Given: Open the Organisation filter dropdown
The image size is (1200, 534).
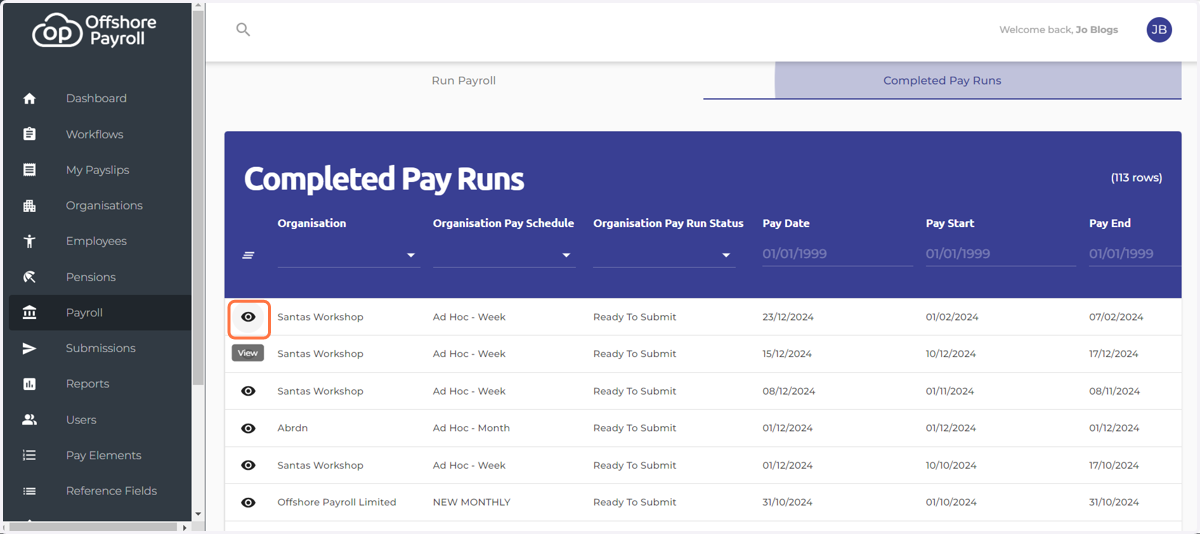Looking at the screenshot, I should [348, 255].
